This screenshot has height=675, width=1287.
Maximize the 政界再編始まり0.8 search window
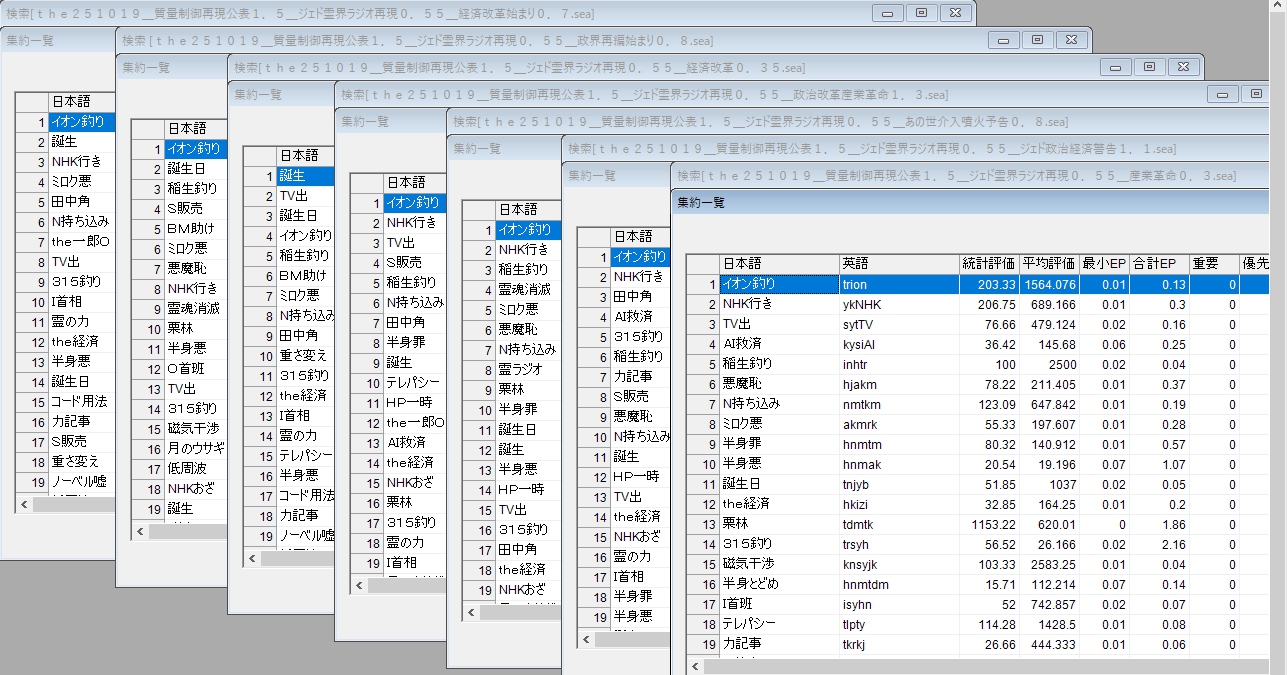(1037, 40)
